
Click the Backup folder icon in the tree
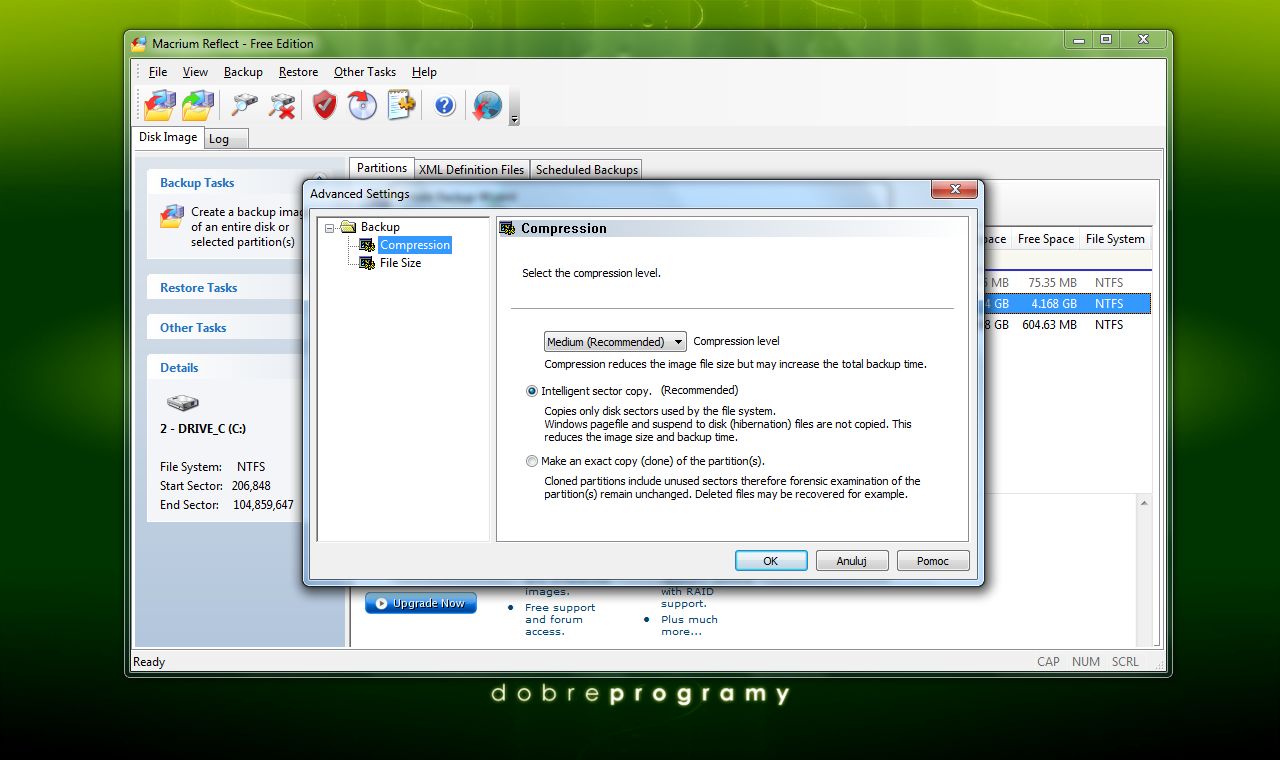pyautogui.click(x=348, y=227)
